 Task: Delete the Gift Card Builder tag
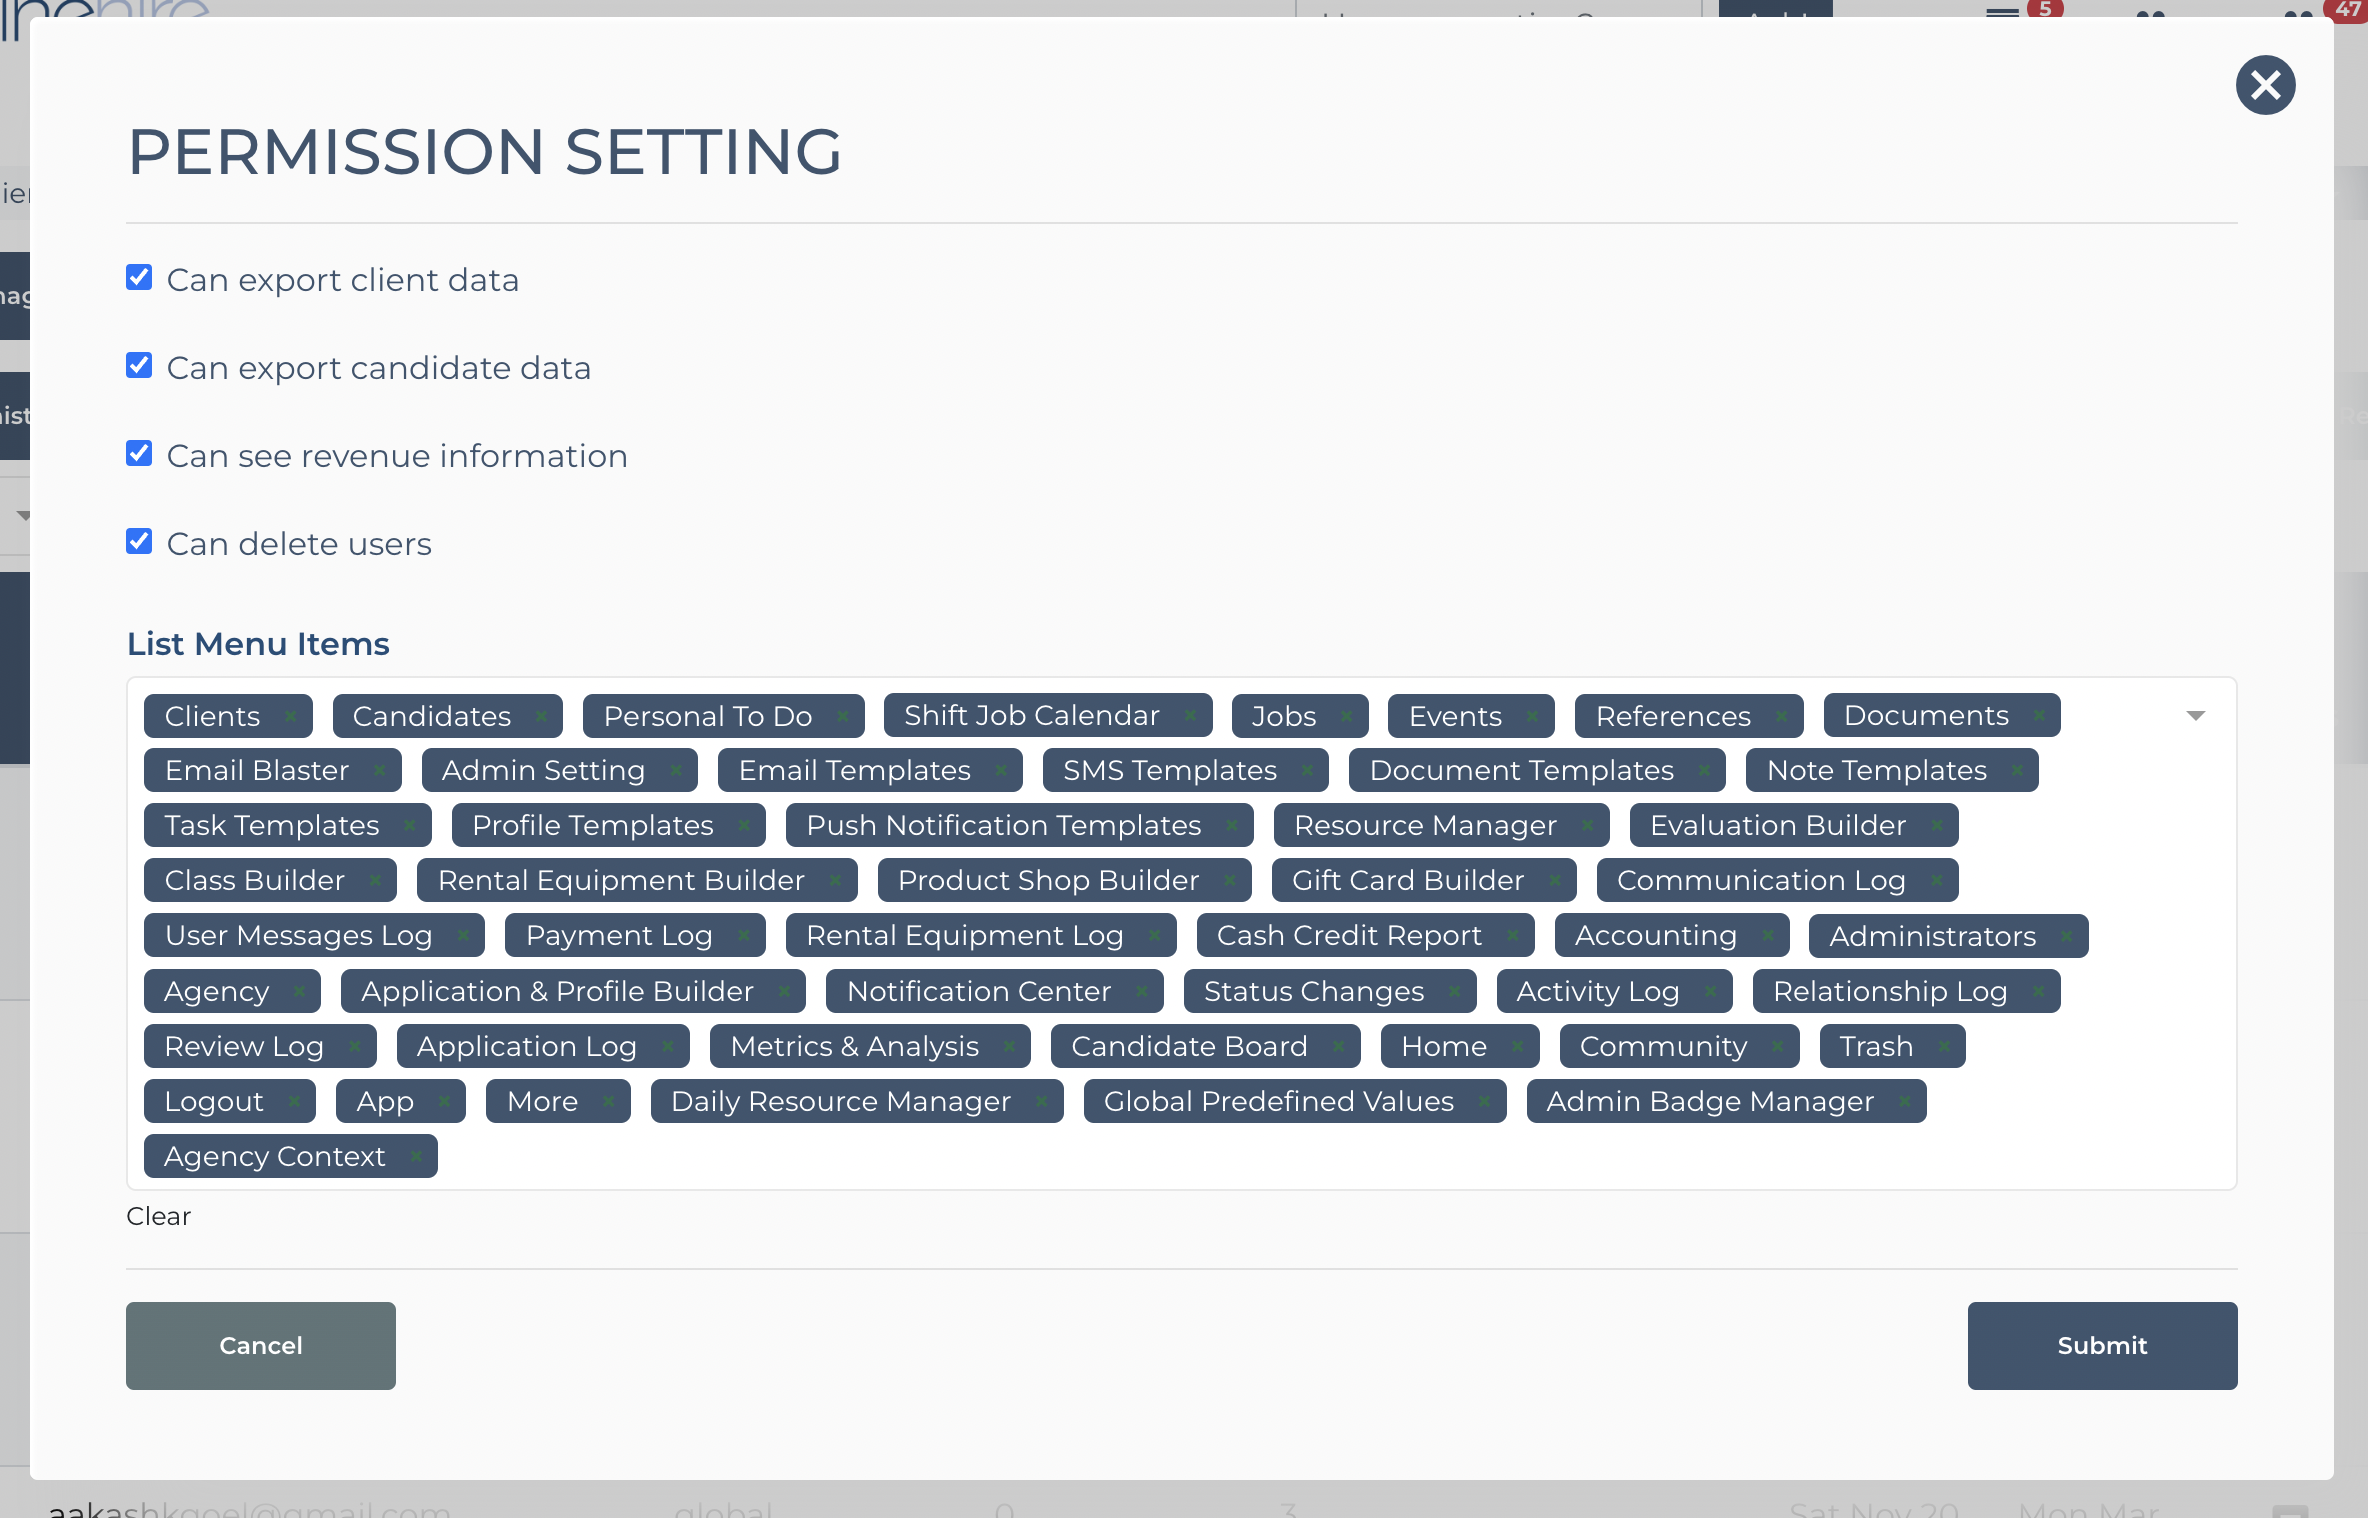tap(1554, 881)
